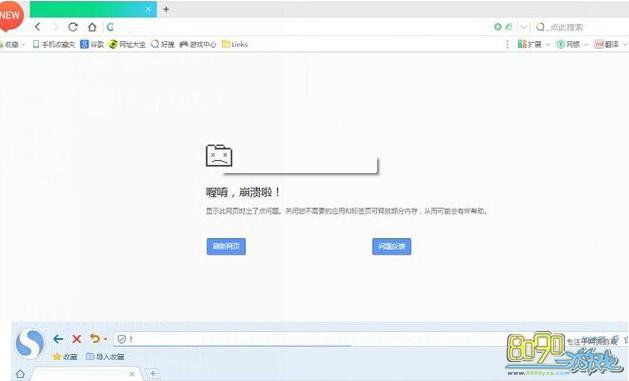Image resolution: width=629 pixels, height=381 pixels.
Task: Click the greyed forward arrow in 360 browser
Action: tap(56, 27)
